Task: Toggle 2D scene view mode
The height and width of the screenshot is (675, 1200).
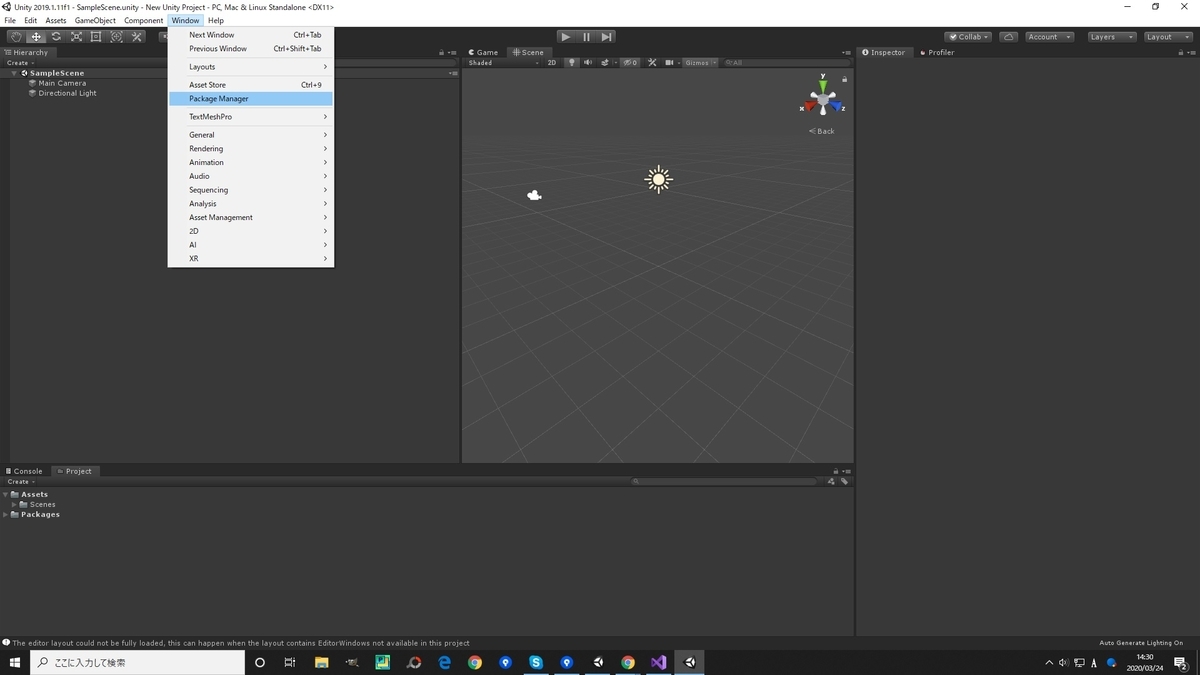Action: pyautogui.click(x=551, y=63)
